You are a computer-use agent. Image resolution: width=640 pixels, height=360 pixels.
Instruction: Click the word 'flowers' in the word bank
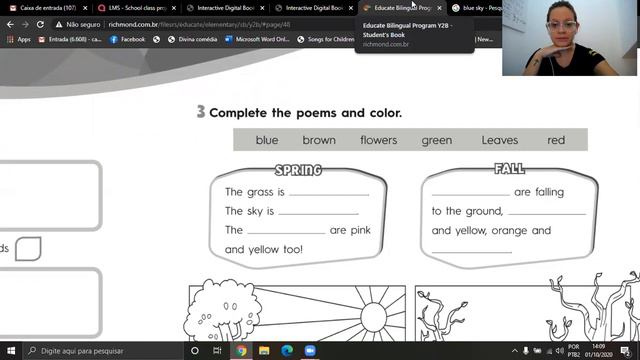[378, 140]
